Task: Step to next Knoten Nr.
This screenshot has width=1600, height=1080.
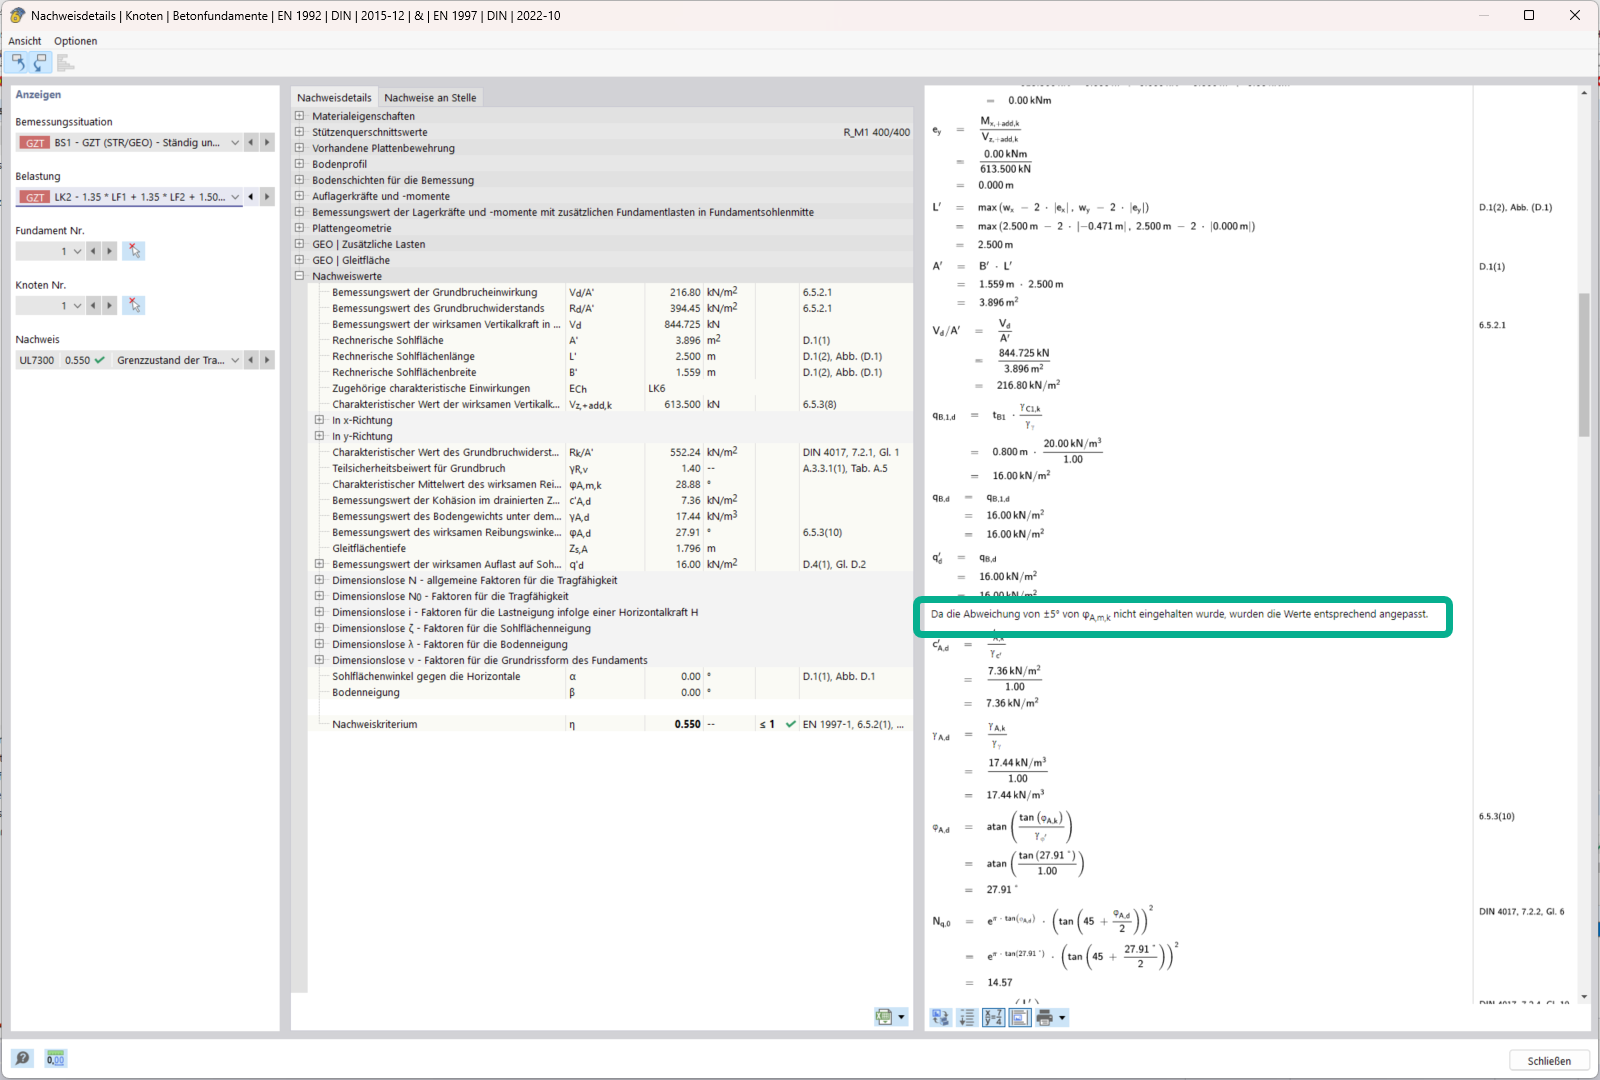Action: coord(109,305)
